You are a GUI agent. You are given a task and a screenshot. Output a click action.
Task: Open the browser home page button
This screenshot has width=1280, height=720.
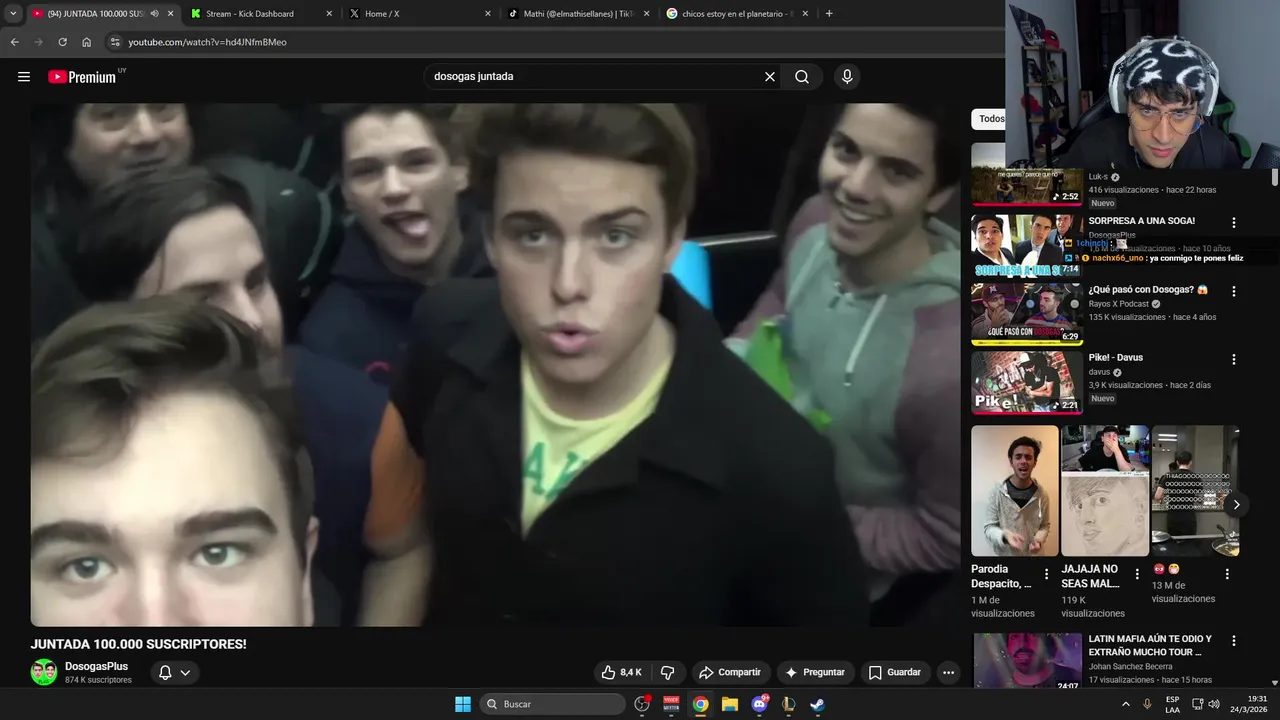pyautogui.click(x=86, y=42)
